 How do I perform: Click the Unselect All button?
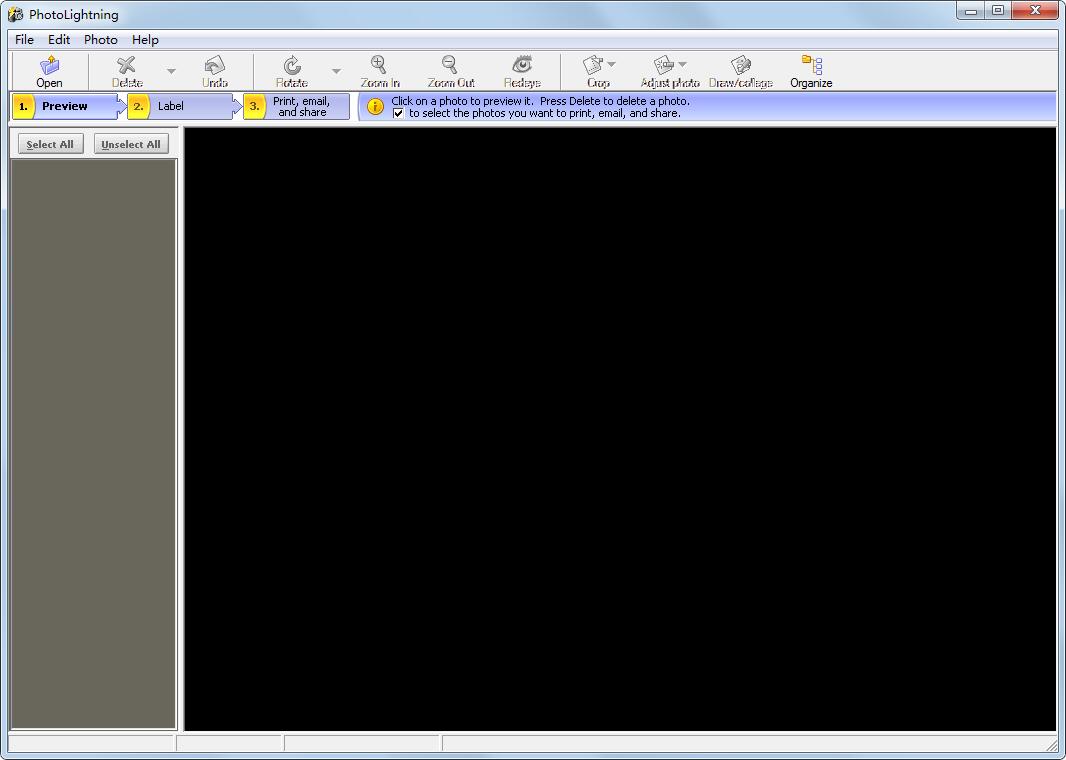pyautogui.click(x=130, y=143)
